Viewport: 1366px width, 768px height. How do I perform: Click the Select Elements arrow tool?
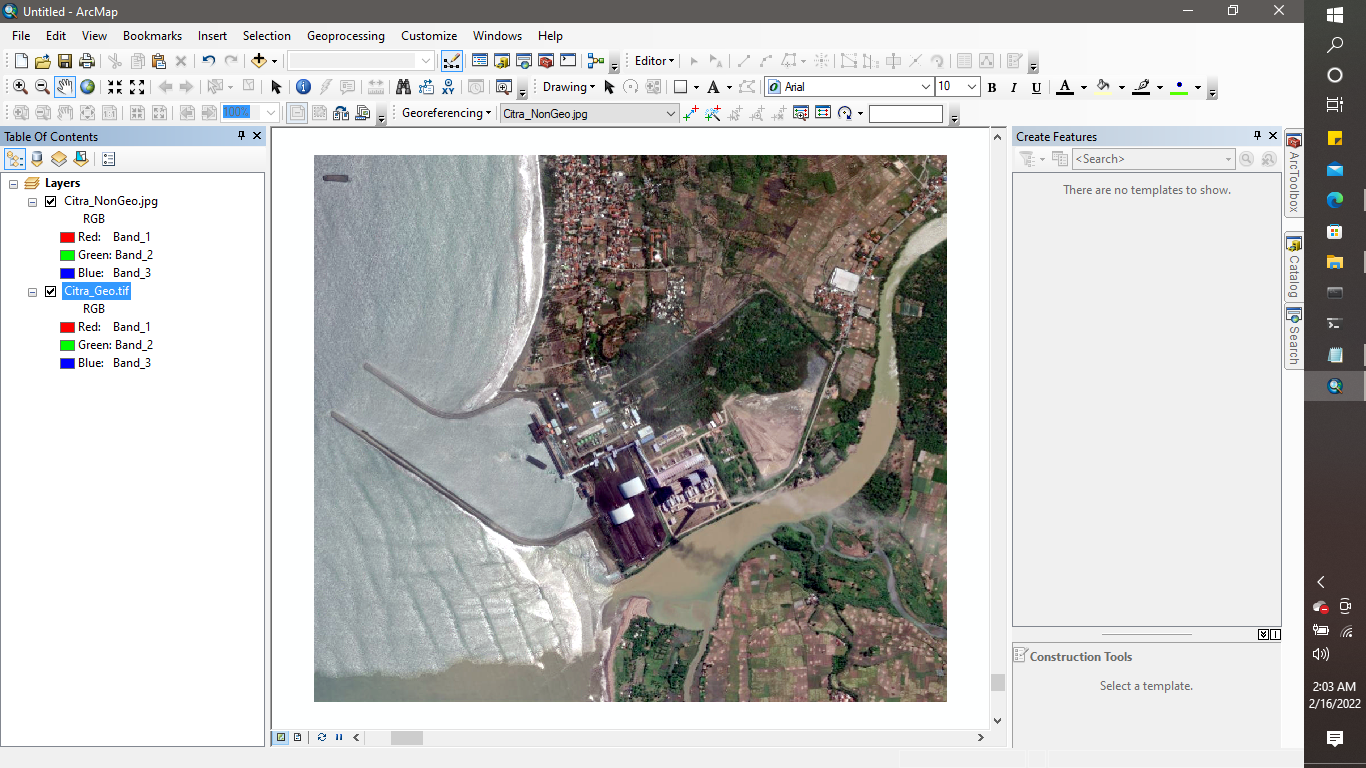tap(277, 87)
